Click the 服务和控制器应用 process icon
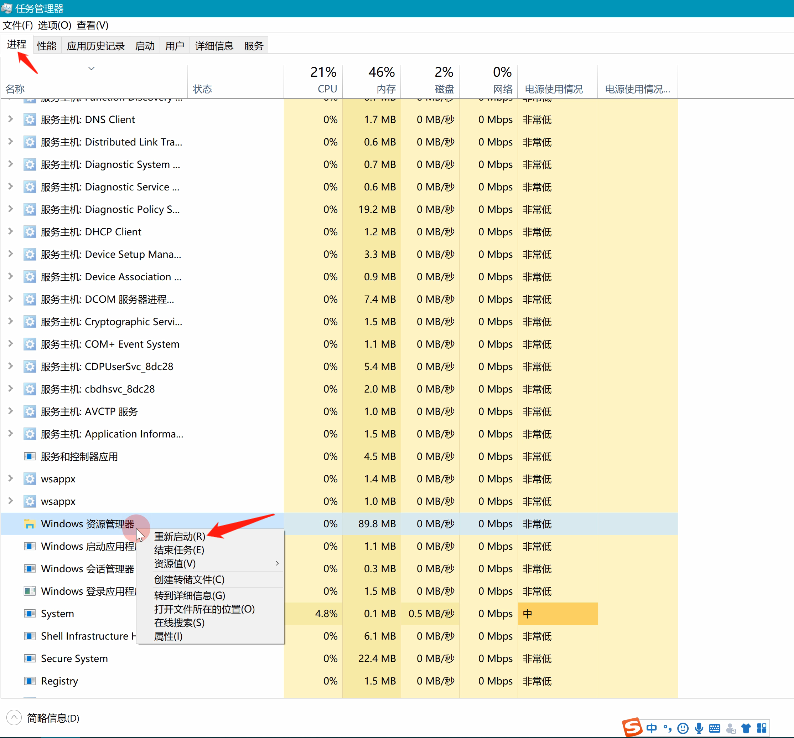Image resolution: width=794 pixels, height=738 pixels. [30, 456]
